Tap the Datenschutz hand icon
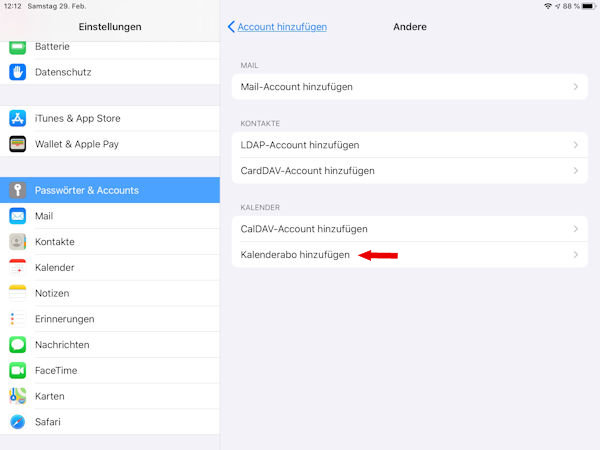Viewport: 600px width, 450px height. pyautogui.click(x=17, y=71)
